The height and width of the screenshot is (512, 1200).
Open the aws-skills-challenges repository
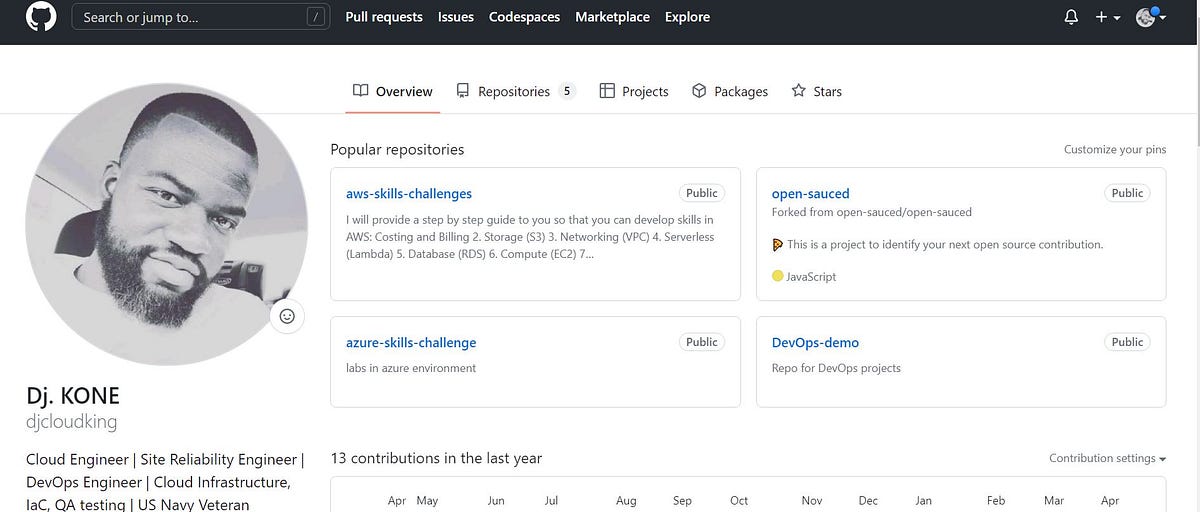pos(409,193)
